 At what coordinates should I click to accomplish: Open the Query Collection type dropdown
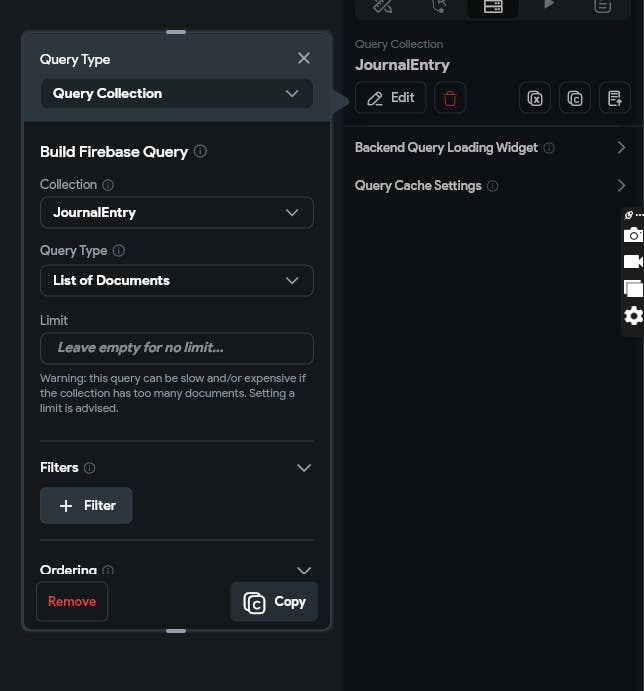click(x=177, y=94)
